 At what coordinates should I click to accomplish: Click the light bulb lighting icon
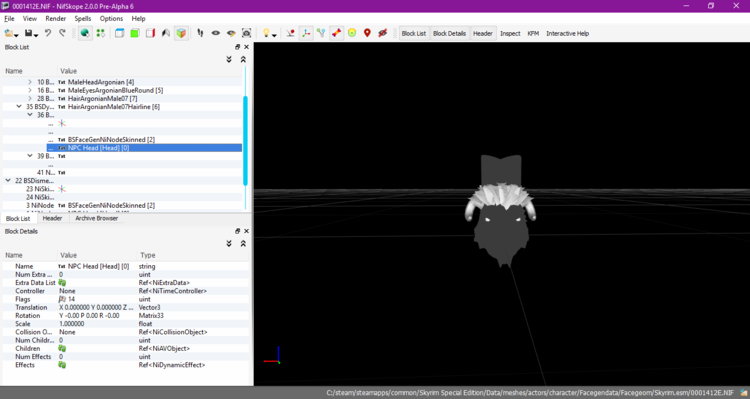[x=266, y=33]
